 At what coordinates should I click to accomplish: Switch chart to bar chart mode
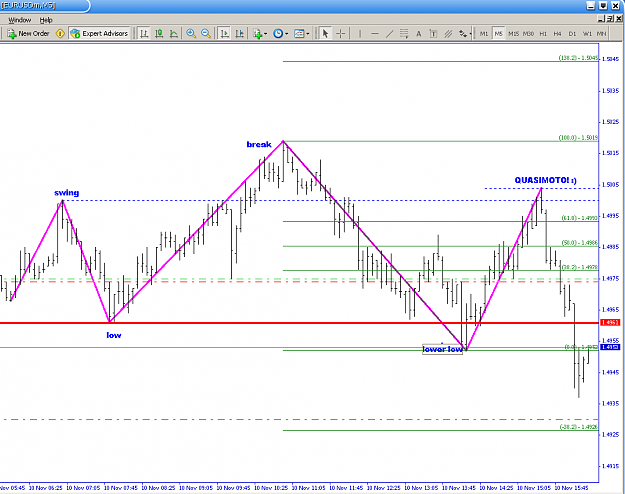coord(144,33)
